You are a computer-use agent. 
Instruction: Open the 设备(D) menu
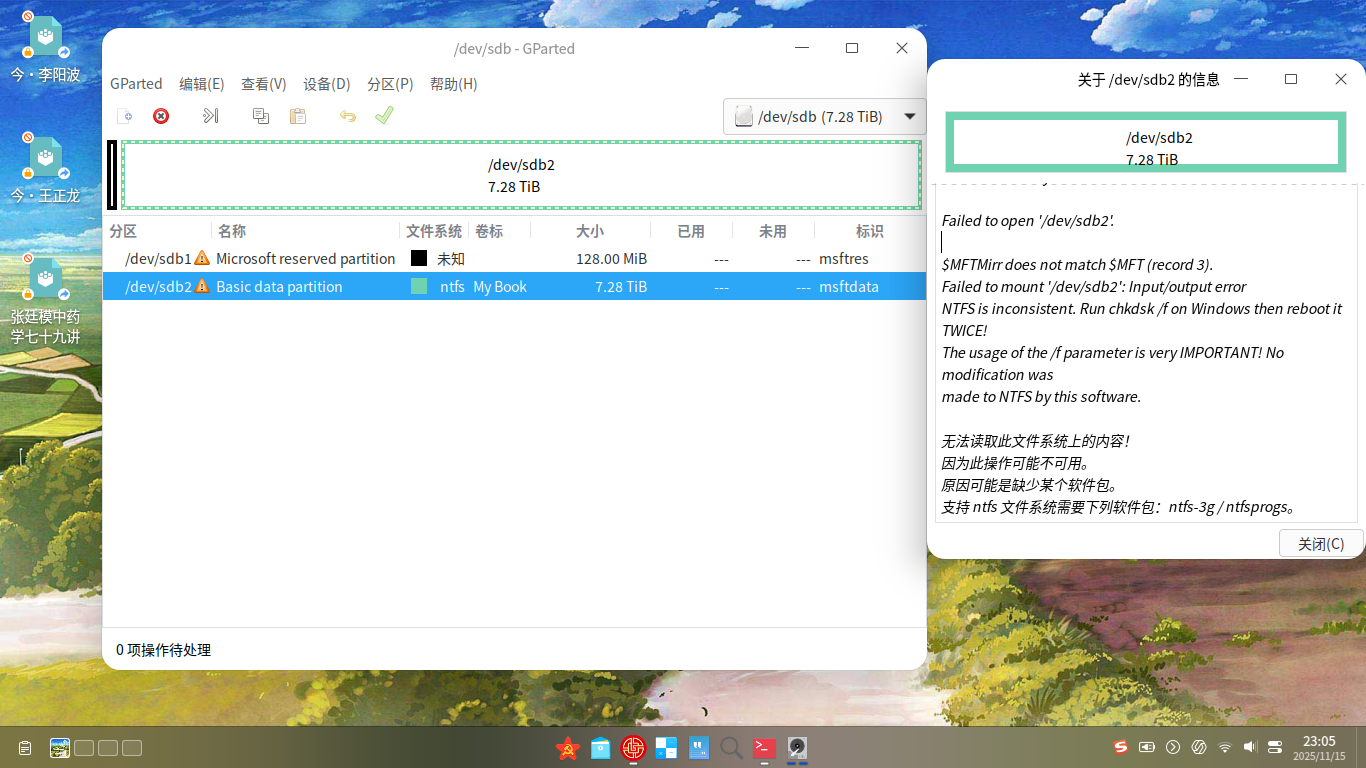[327, 84]
